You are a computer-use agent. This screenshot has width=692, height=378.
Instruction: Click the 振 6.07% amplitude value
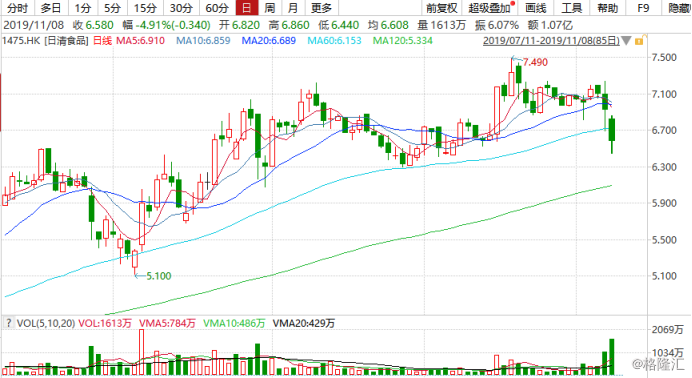pyautogui.click(x=496, y=25)
